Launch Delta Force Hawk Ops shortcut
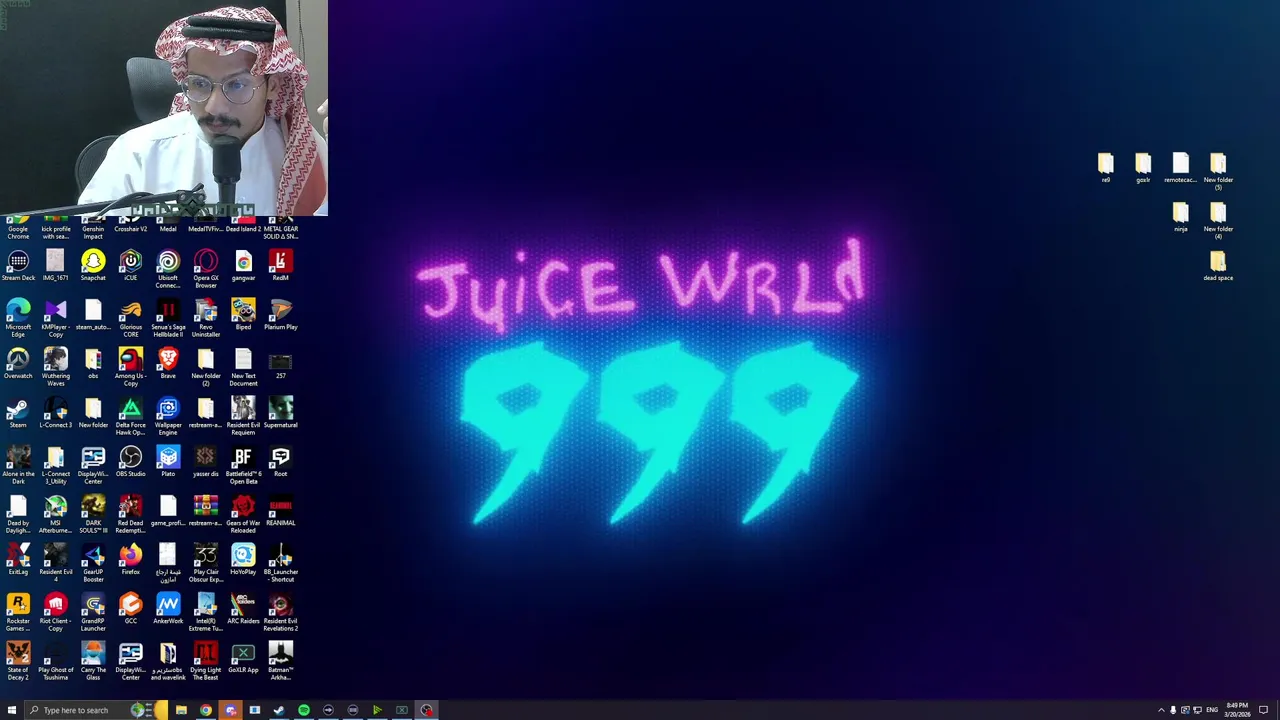1280x720 pixels. (x=131, y=416)
